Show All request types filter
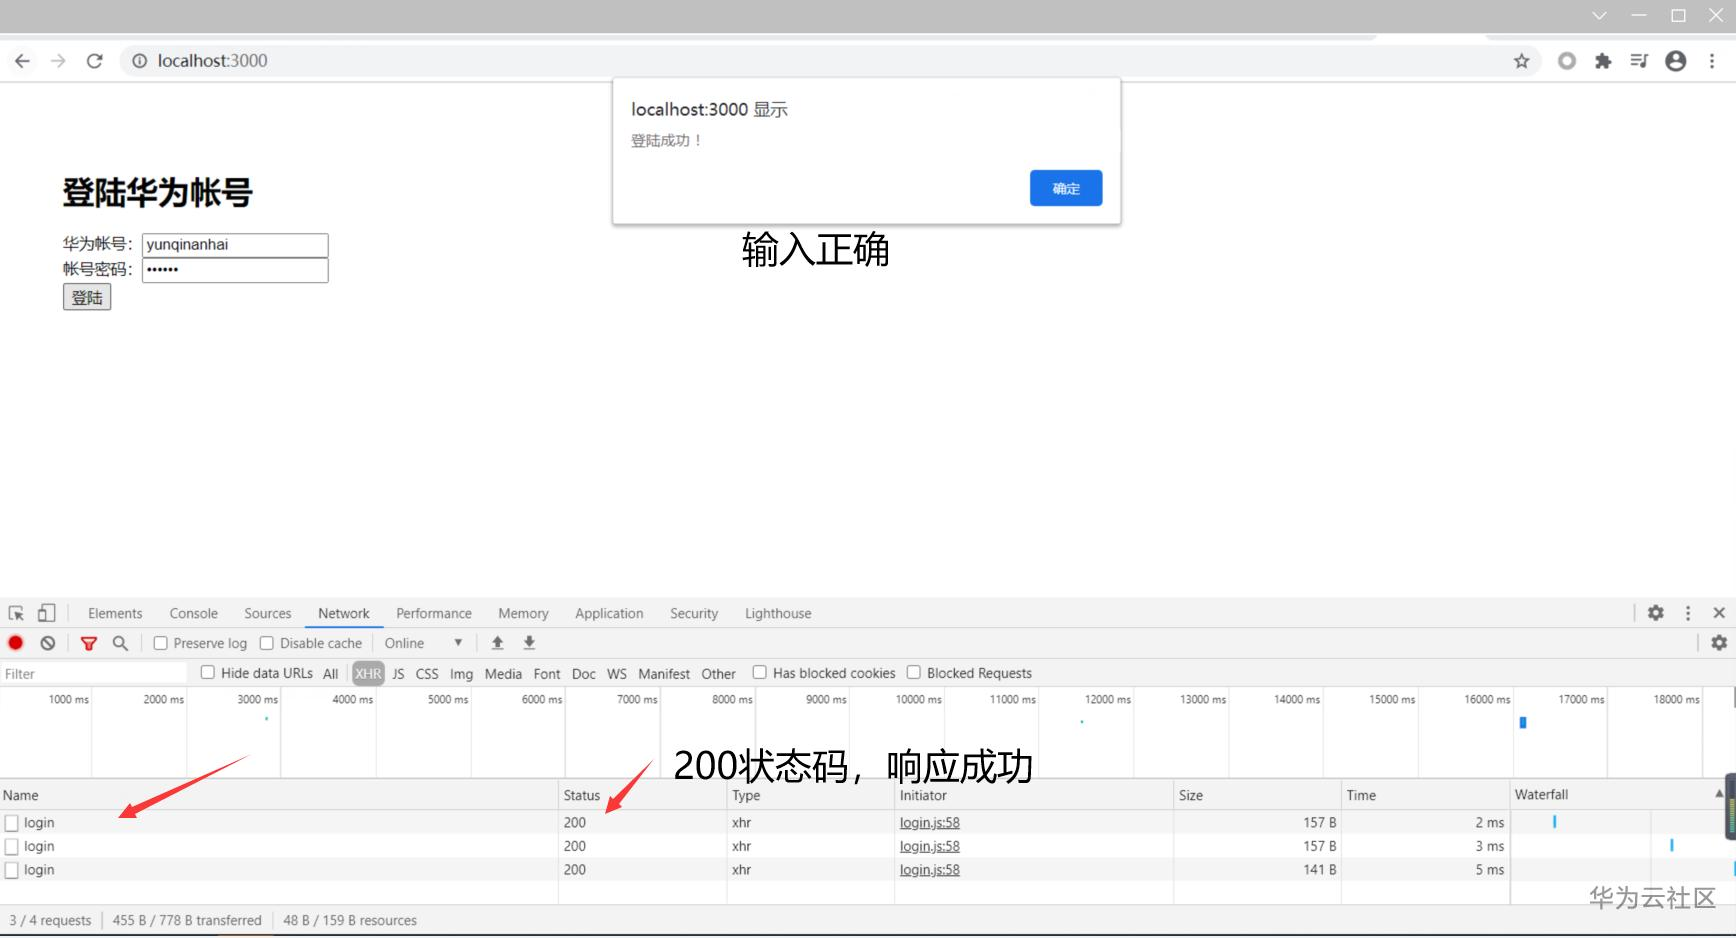1736x938 pixels. (x=330, y=674)
